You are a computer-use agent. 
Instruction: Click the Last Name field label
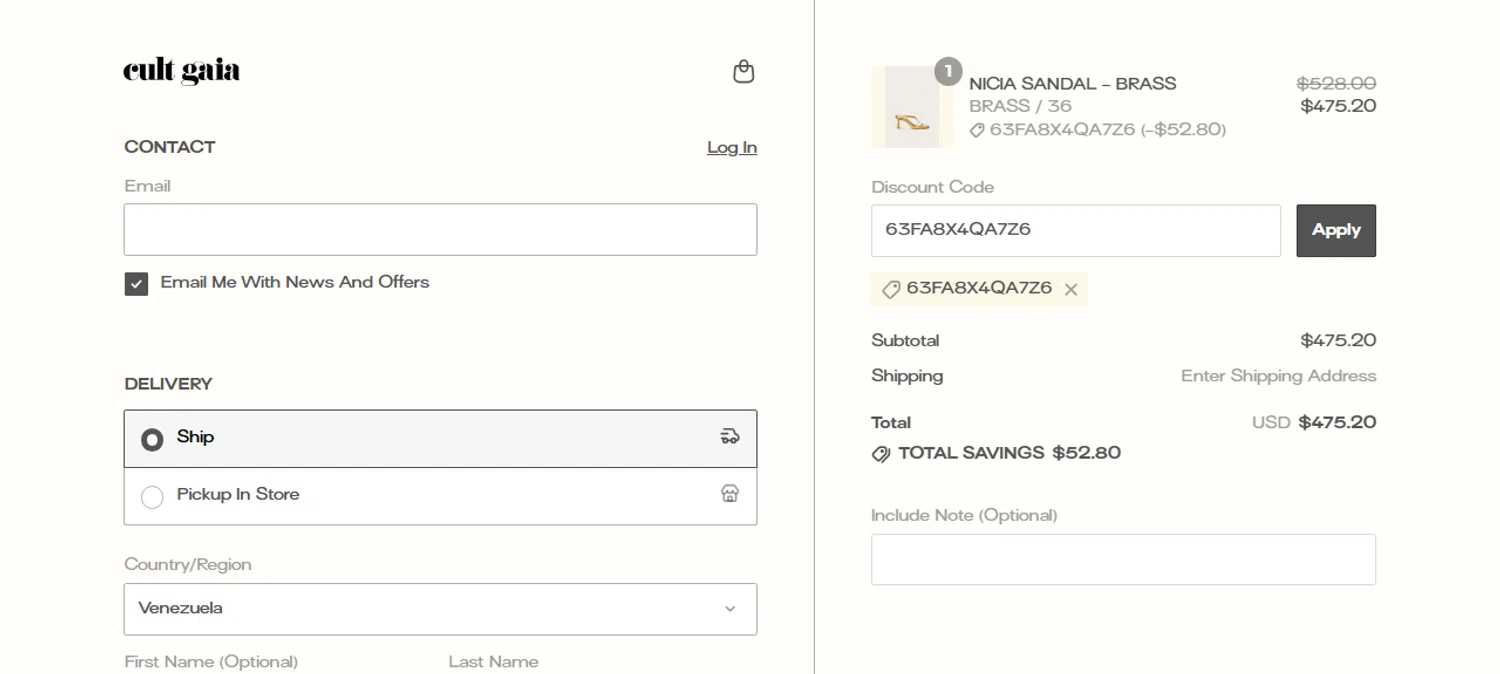[493, 661]
